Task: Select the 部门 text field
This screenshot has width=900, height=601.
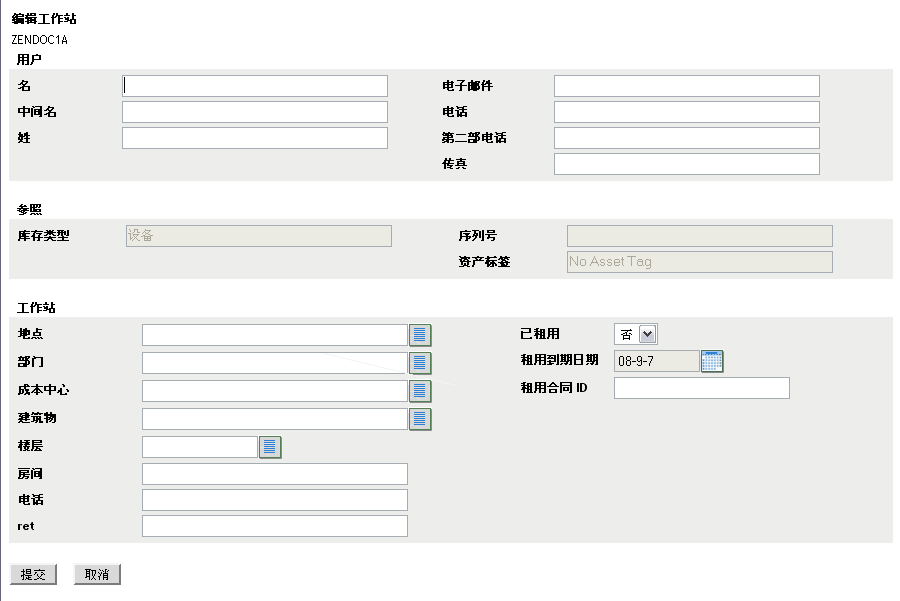Action: [x=275, y=363]
